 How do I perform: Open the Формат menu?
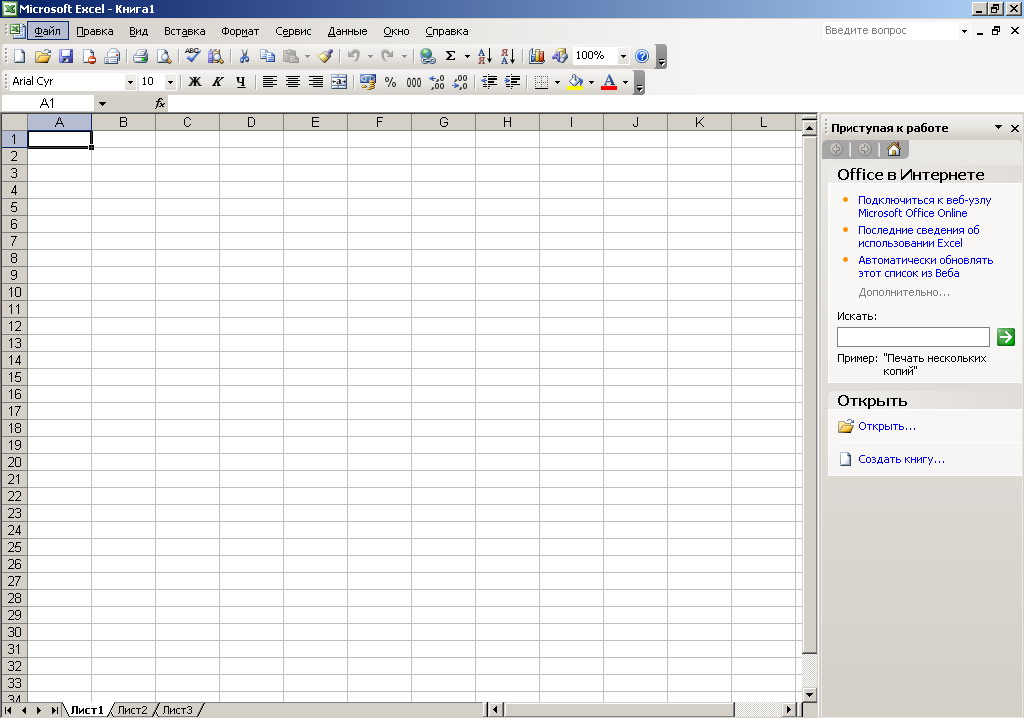[x=240, y=31]
